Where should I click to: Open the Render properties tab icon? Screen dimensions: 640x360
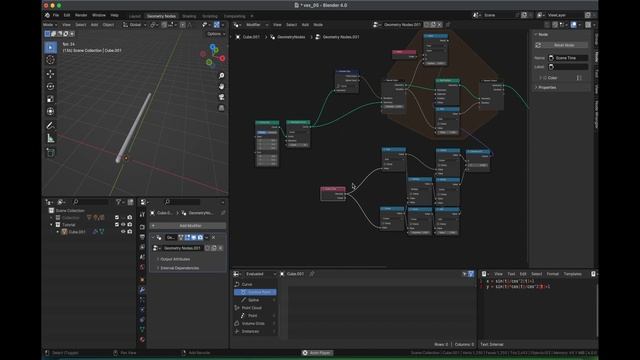click(x=142, y=227)
